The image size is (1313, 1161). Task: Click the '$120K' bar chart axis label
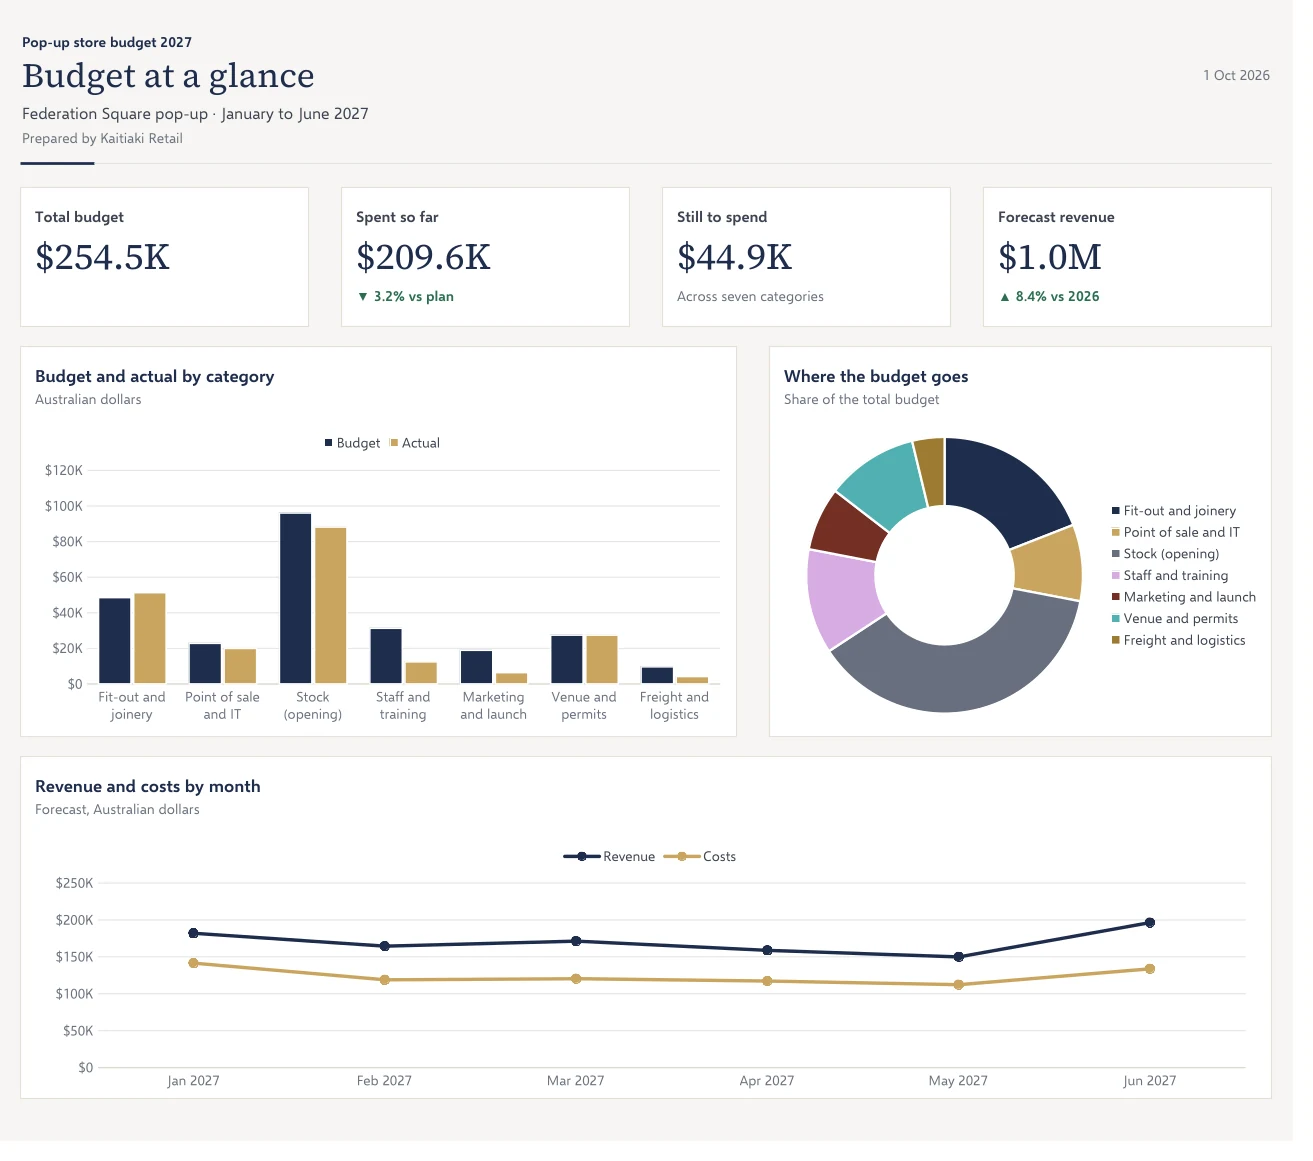(x=64, y=470)
